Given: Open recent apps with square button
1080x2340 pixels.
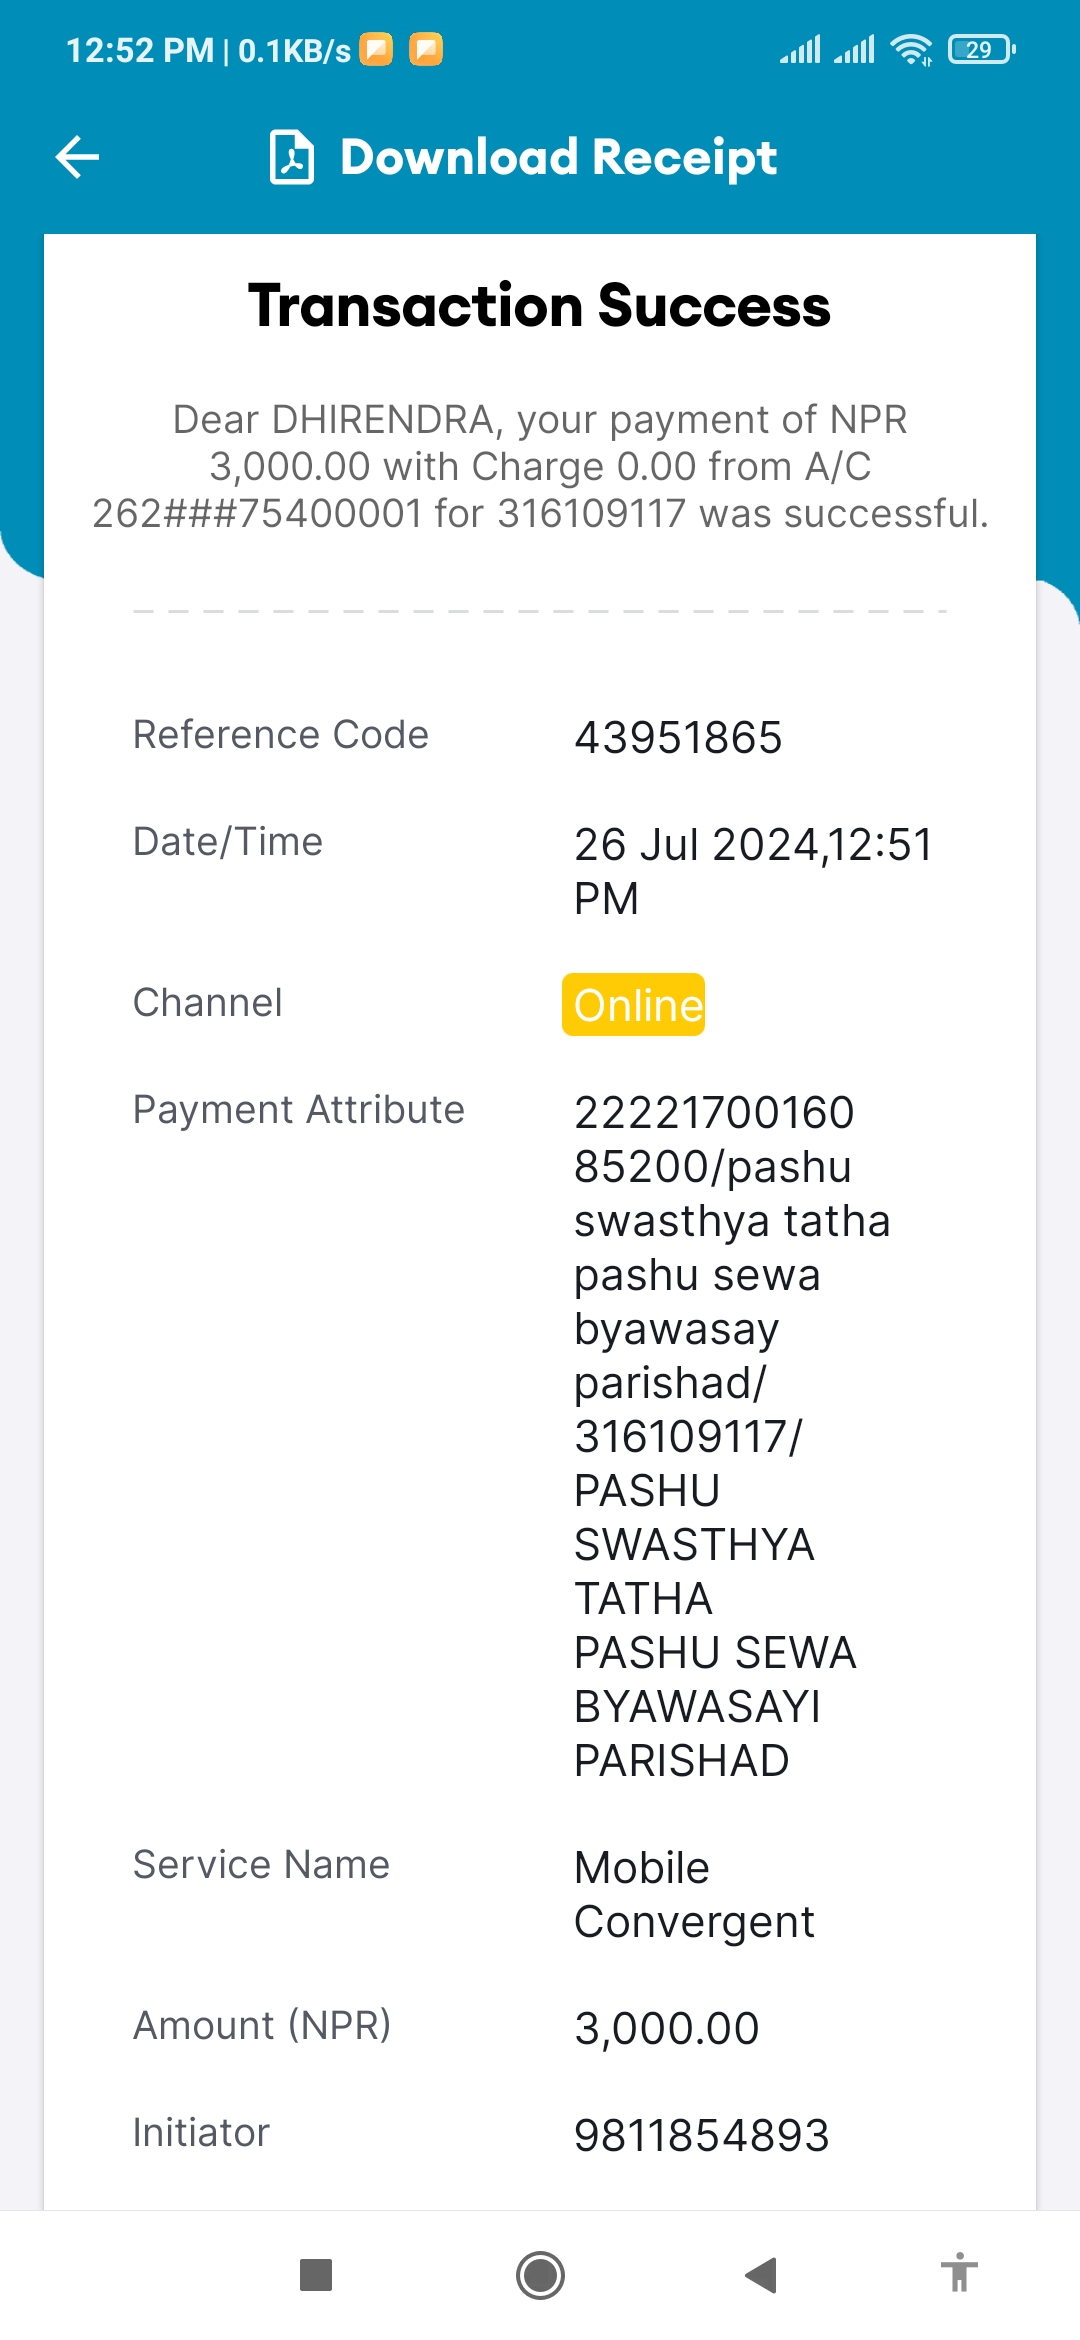Looking at the screenshot, I should pos(316,2275).
